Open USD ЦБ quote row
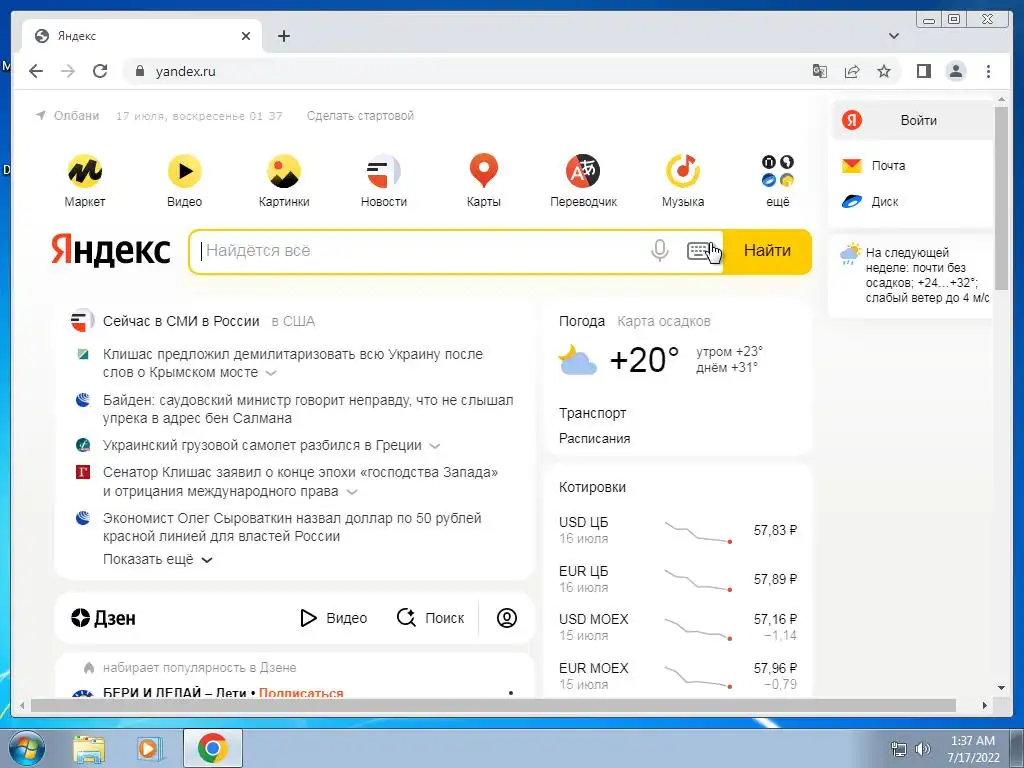Viewport: 1024px width, 768px height. point(678,530)
